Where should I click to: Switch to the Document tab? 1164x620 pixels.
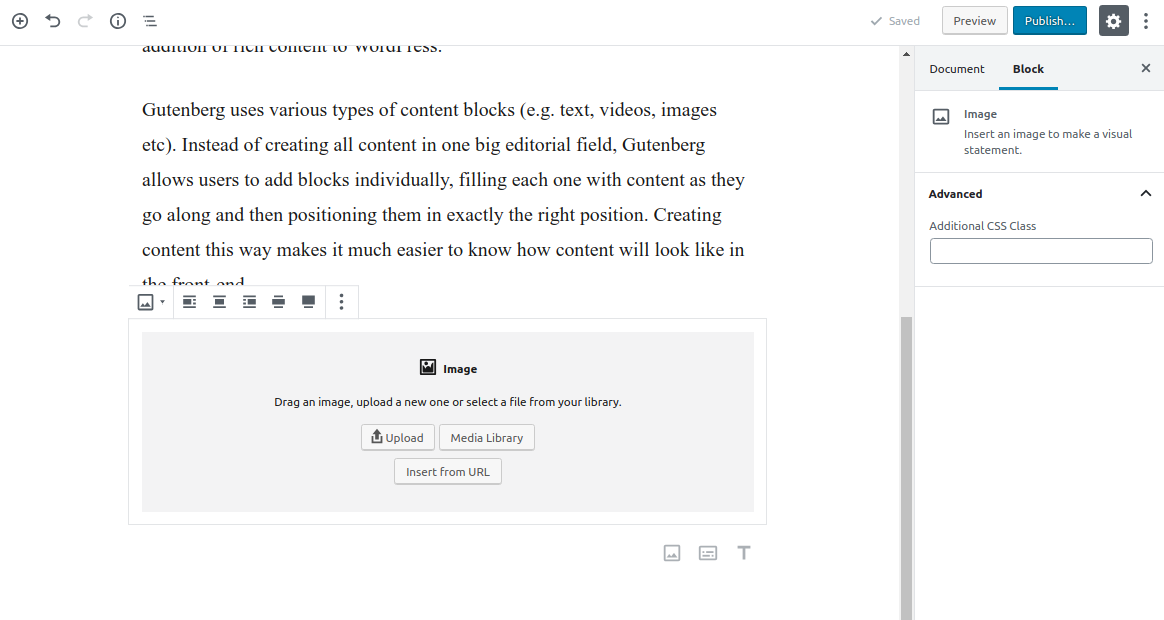[956, 69]
